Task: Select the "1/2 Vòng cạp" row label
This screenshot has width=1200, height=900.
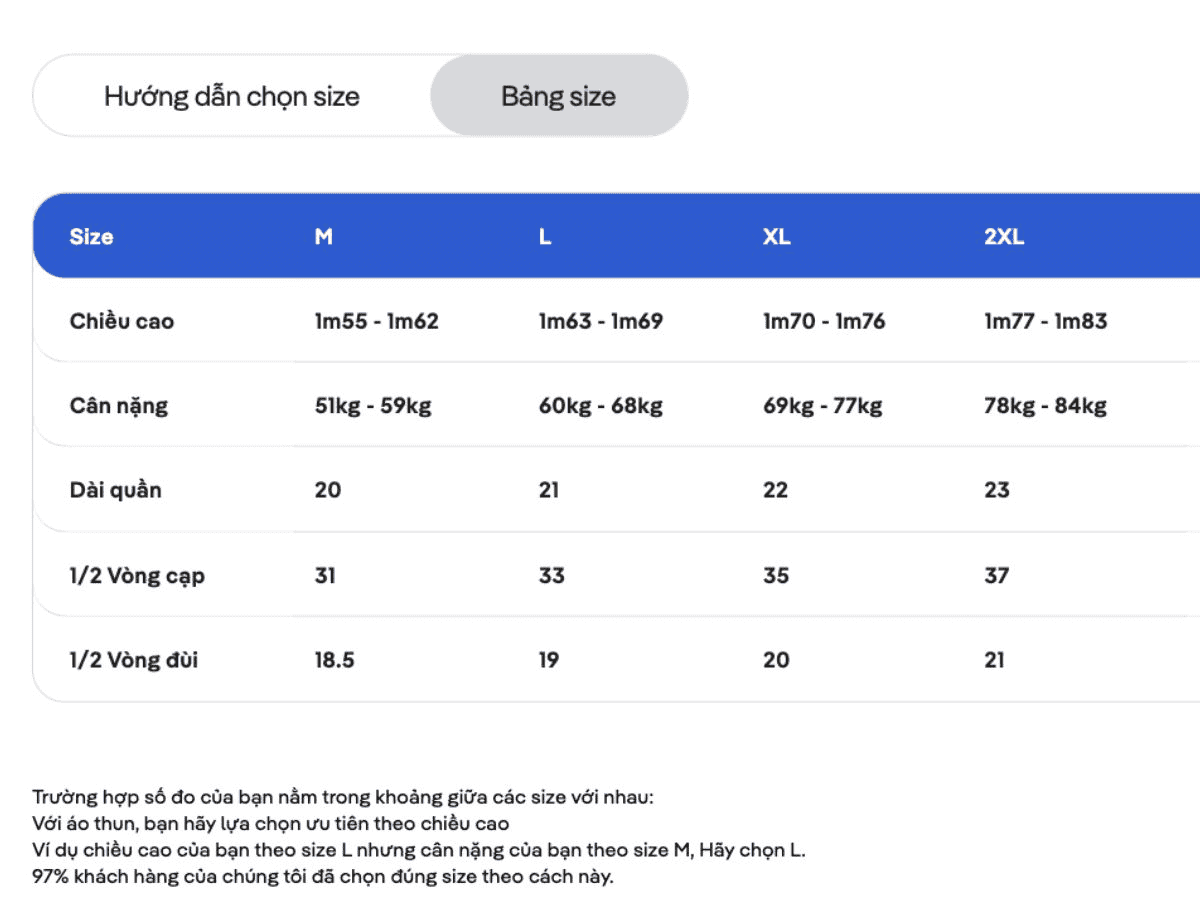Action: [x=137, y=575]
